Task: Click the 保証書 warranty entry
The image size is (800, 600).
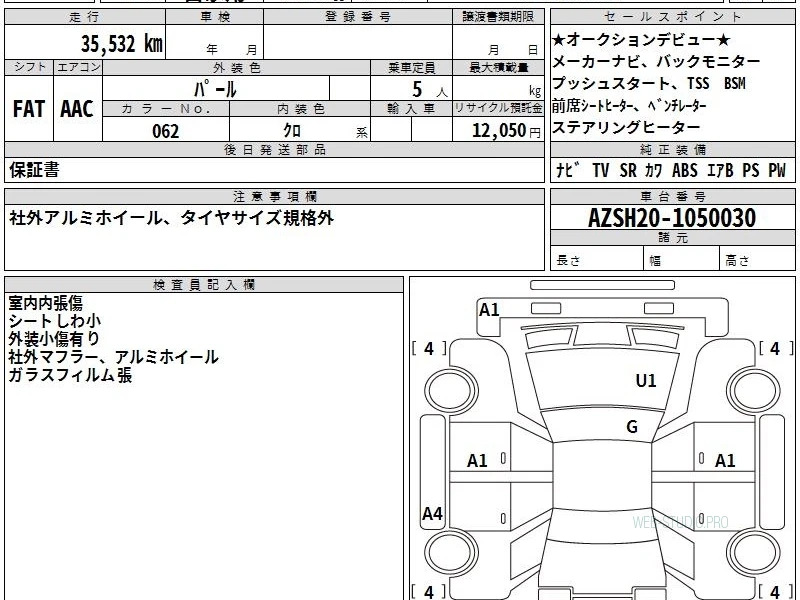Action: pyautogui.click(x=34, y=170)
